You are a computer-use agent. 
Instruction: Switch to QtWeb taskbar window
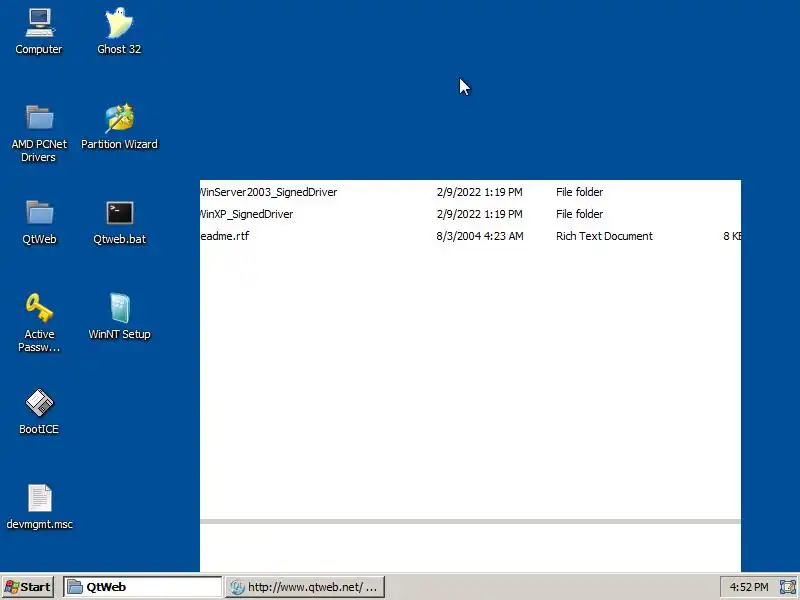(x=142, y=587)
